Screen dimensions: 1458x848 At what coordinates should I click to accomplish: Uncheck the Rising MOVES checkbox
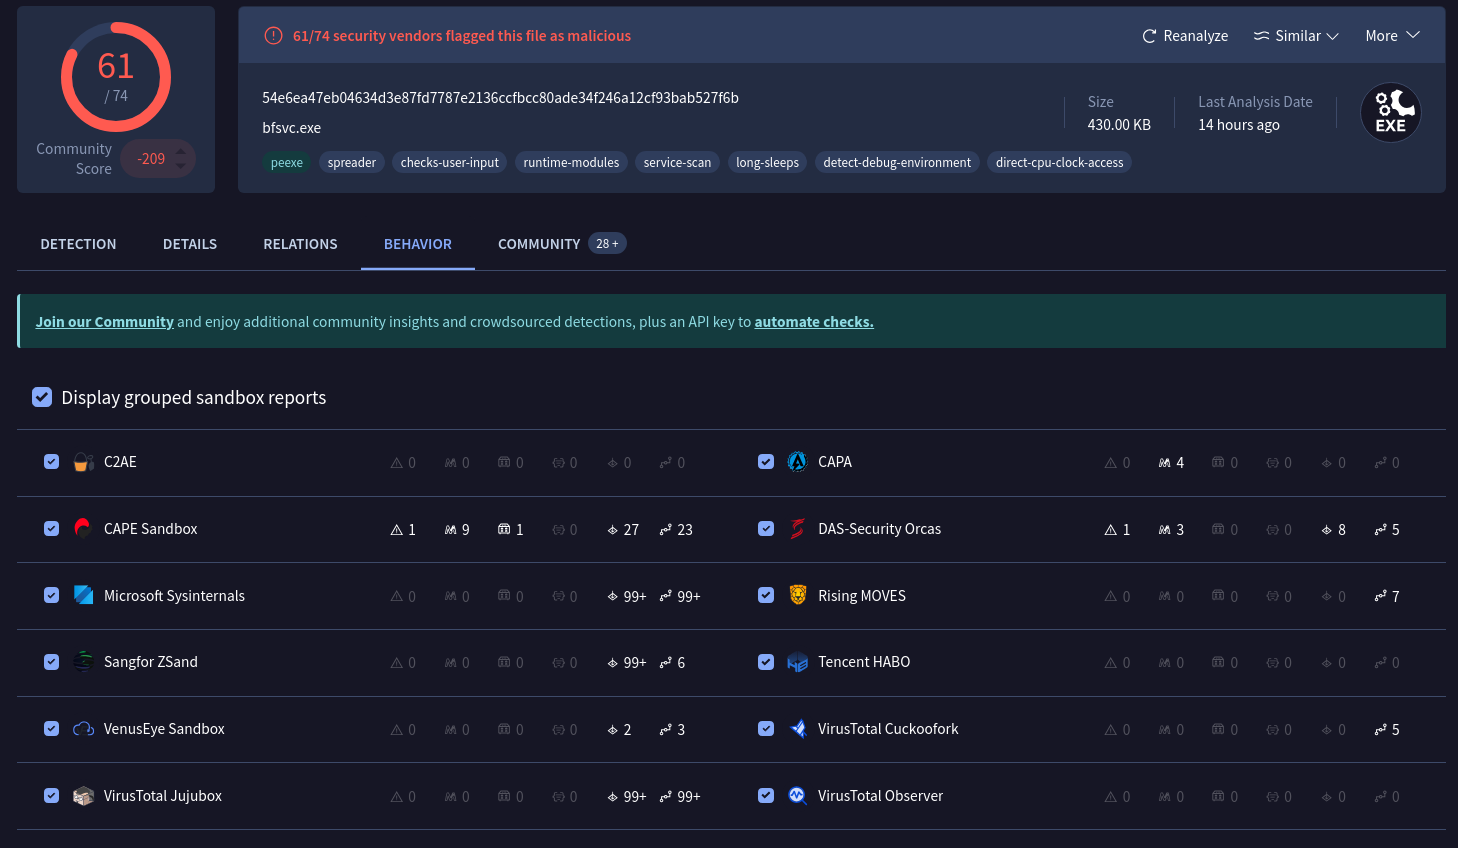766,595
